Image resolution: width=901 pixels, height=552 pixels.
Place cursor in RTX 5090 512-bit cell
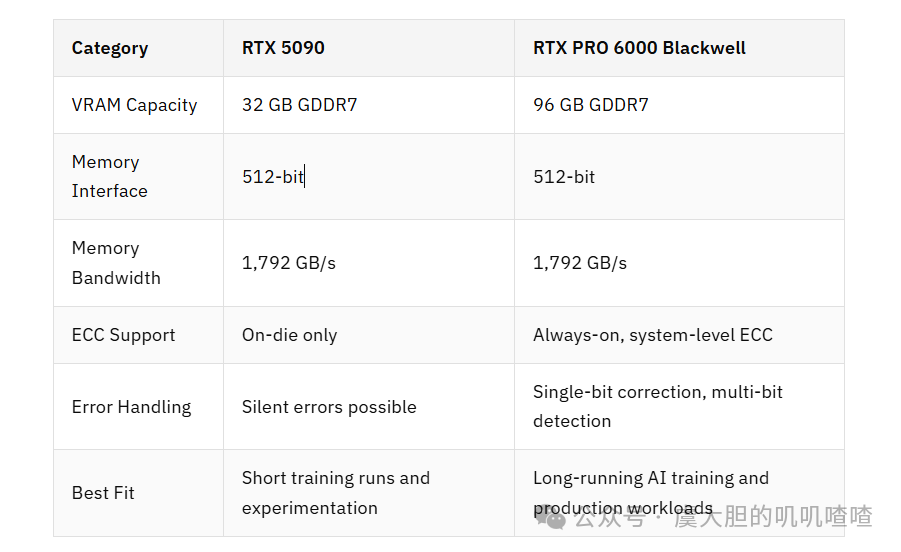click(369, 176)
